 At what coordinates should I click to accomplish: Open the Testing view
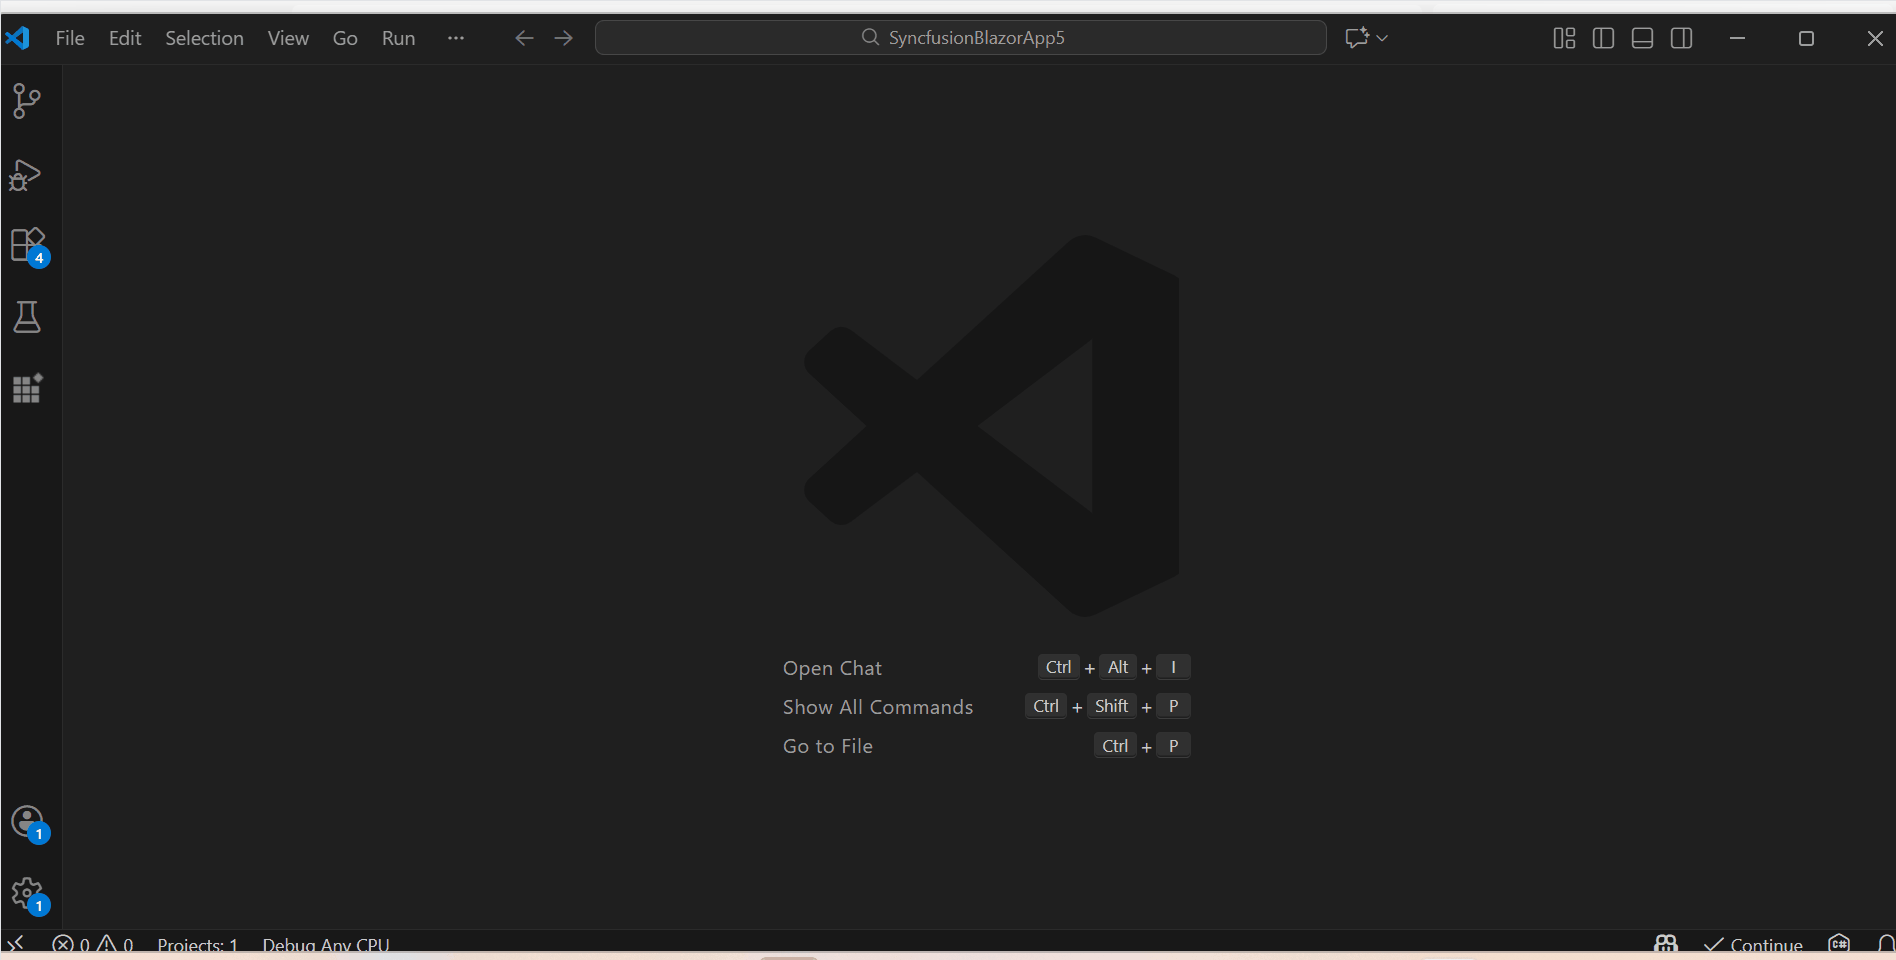(27, 317)
